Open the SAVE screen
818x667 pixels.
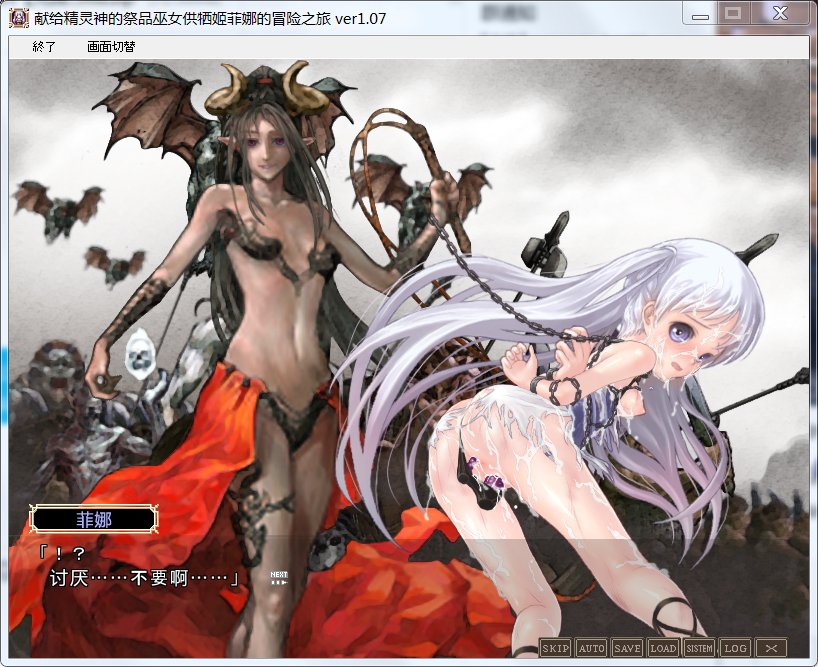(x=627, y=648)
